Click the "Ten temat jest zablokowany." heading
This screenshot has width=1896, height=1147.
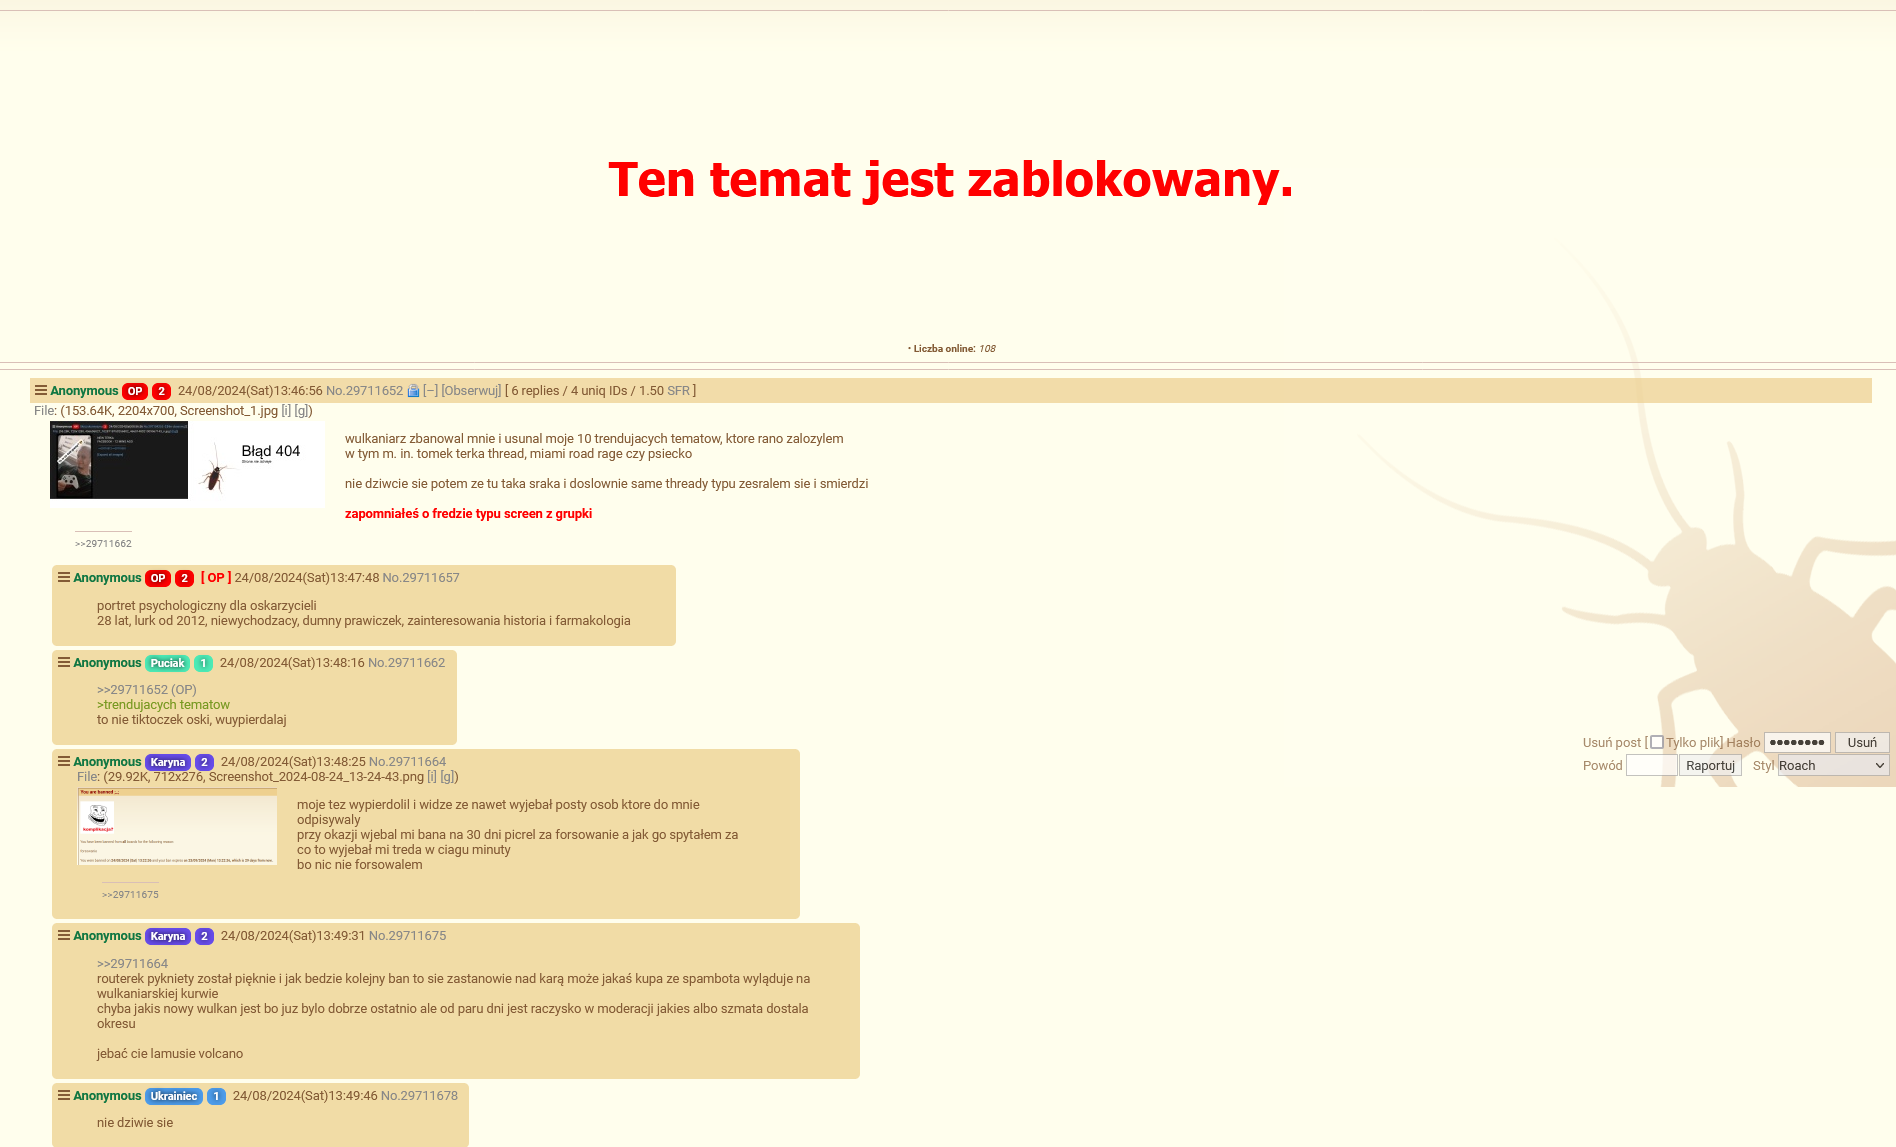pyautogui.click(x=950, y=180)
